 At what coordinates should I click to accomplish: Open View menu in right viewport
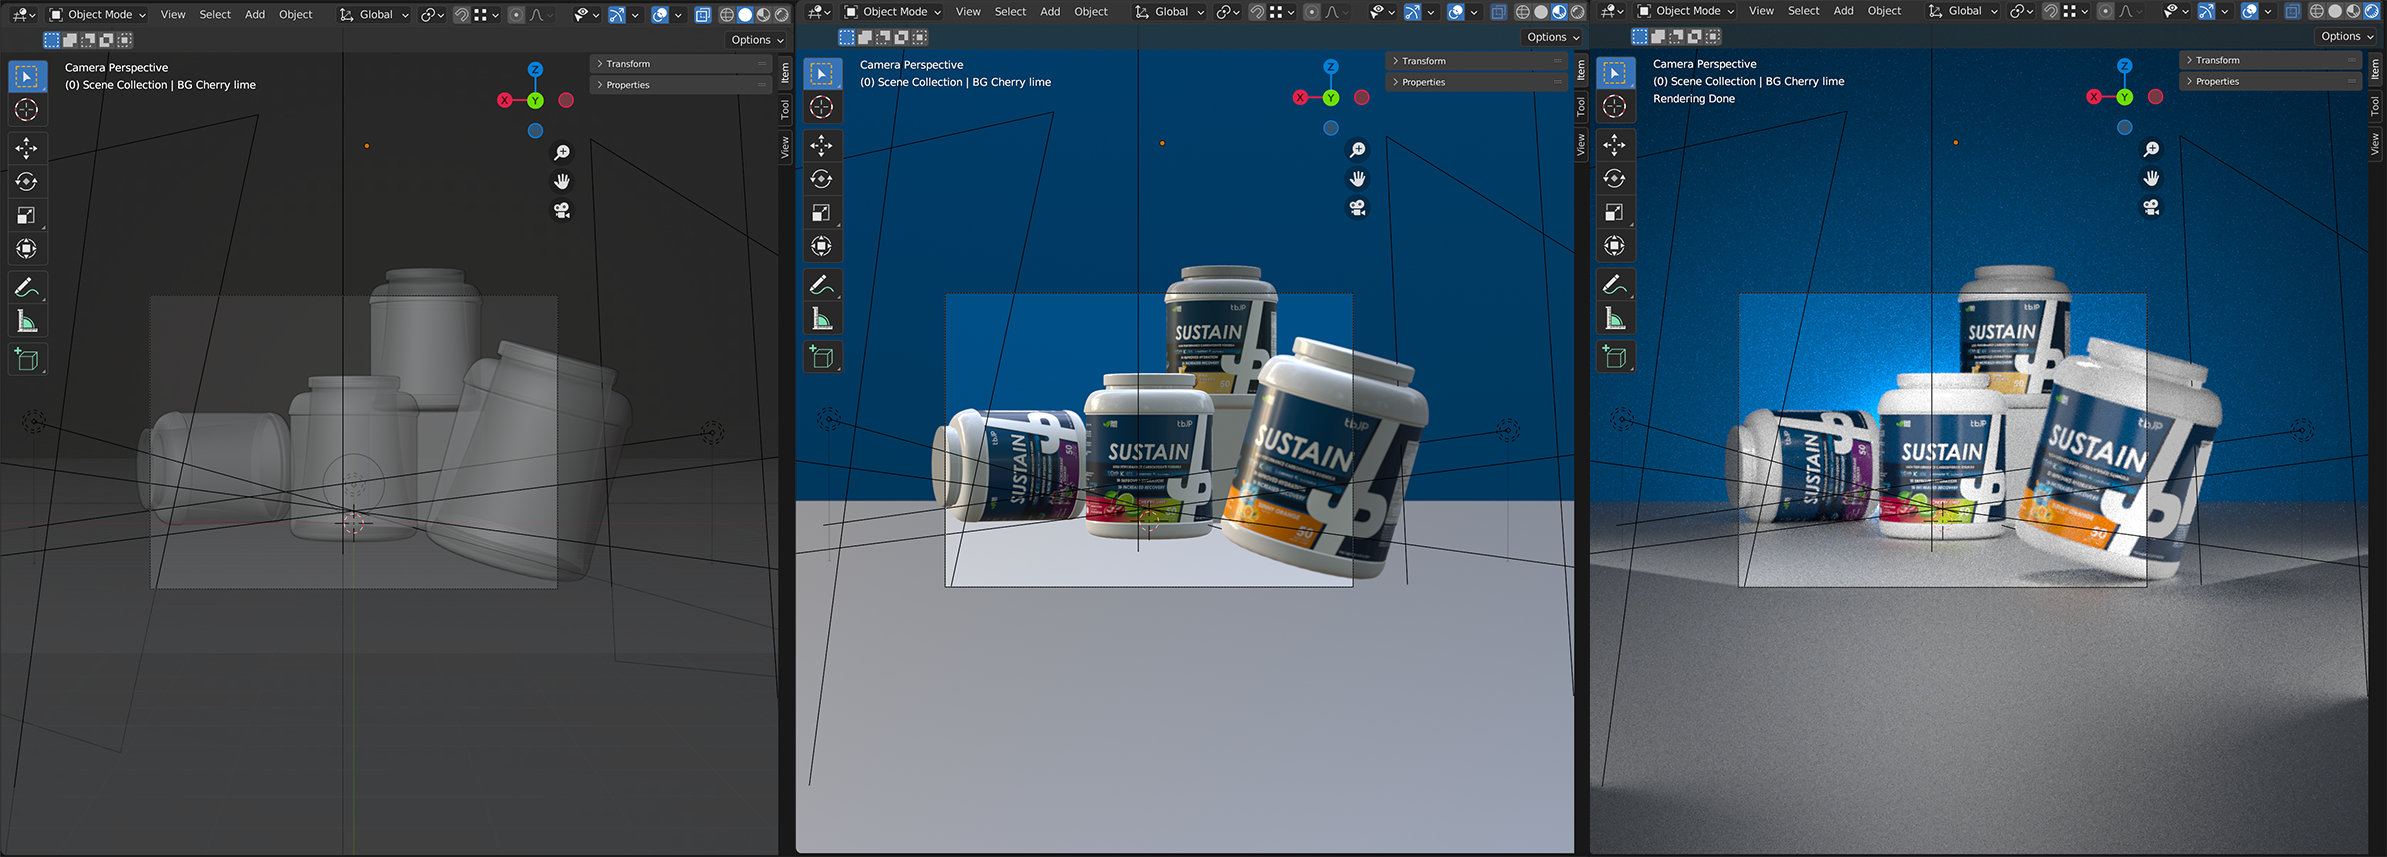click(x=1761, y=11)
